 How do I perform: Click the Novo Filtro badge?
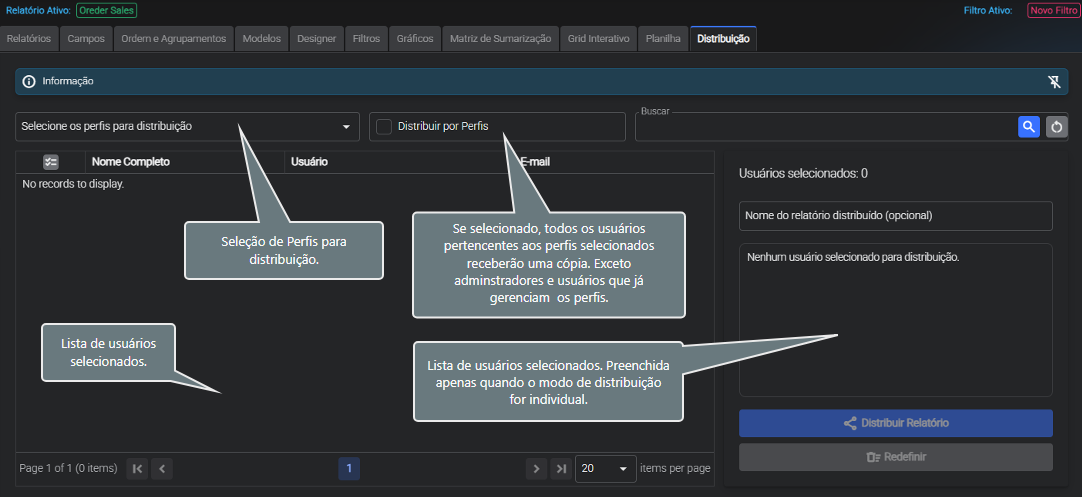click(1052, 10)
